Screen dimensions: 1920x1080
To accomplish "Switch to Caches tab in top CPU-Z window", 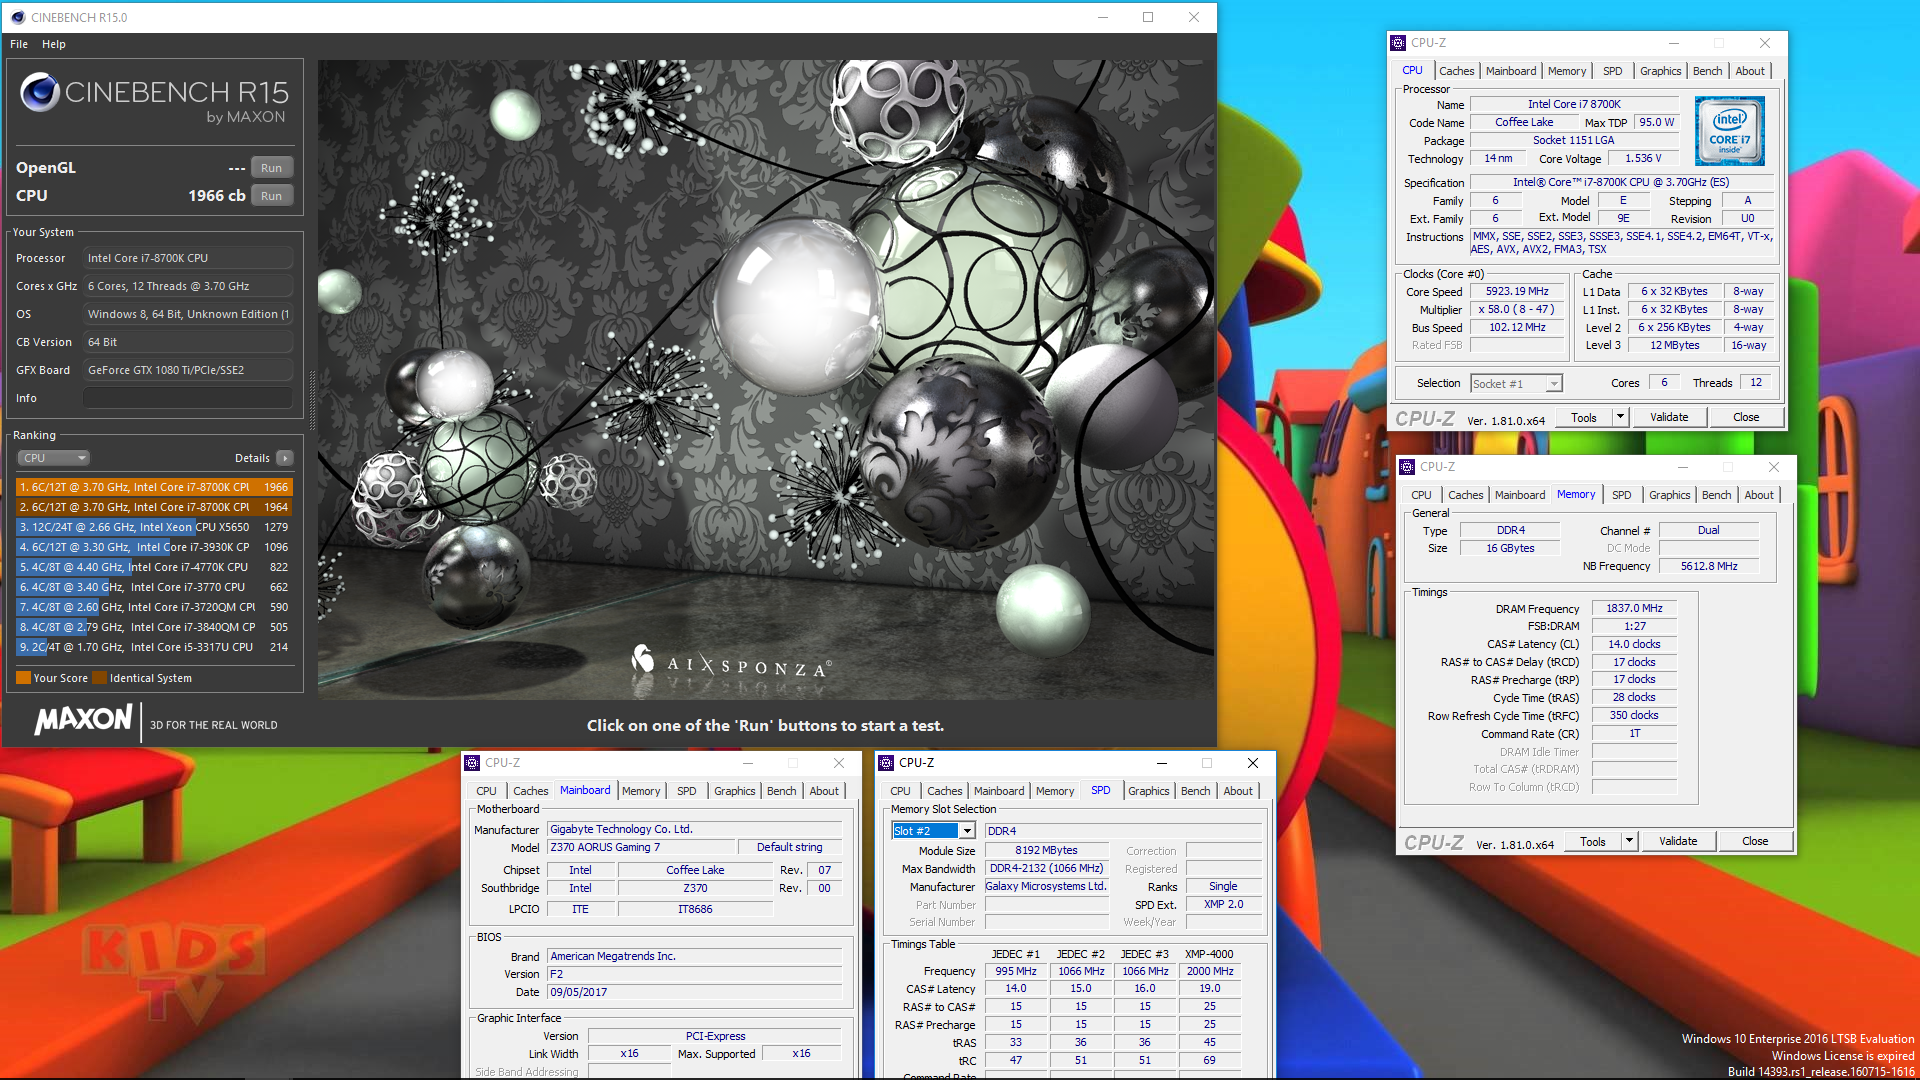I will (x=1456, y=71).
